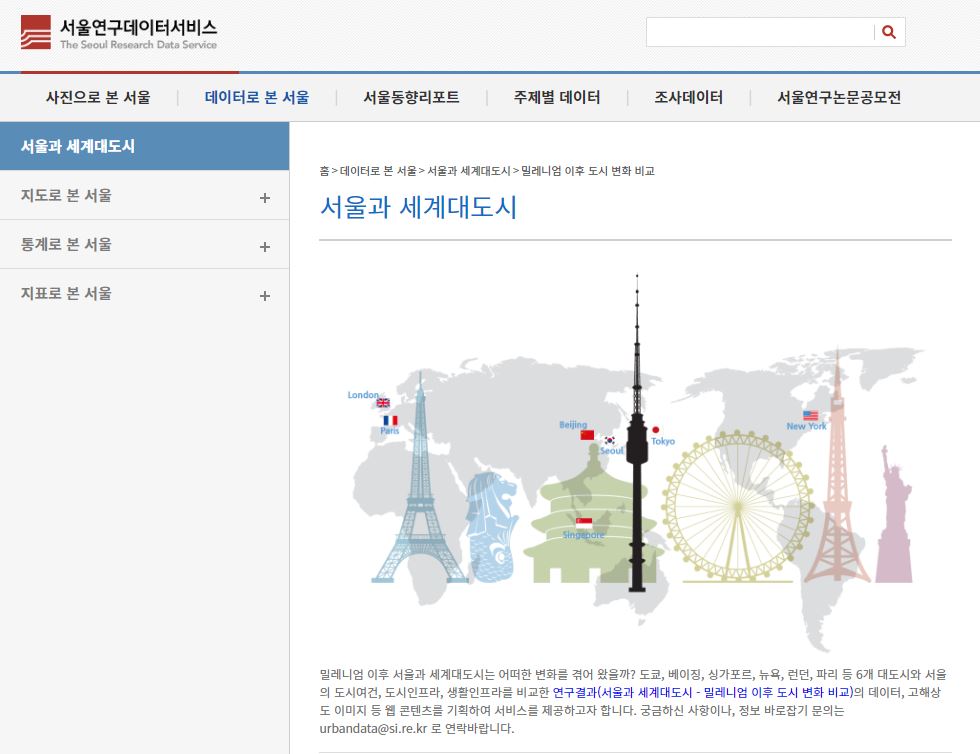The width and height of the screenshot is (980, 754).
Task: Go to 조사데이터 in the navigation
Action: click(688, 98)
